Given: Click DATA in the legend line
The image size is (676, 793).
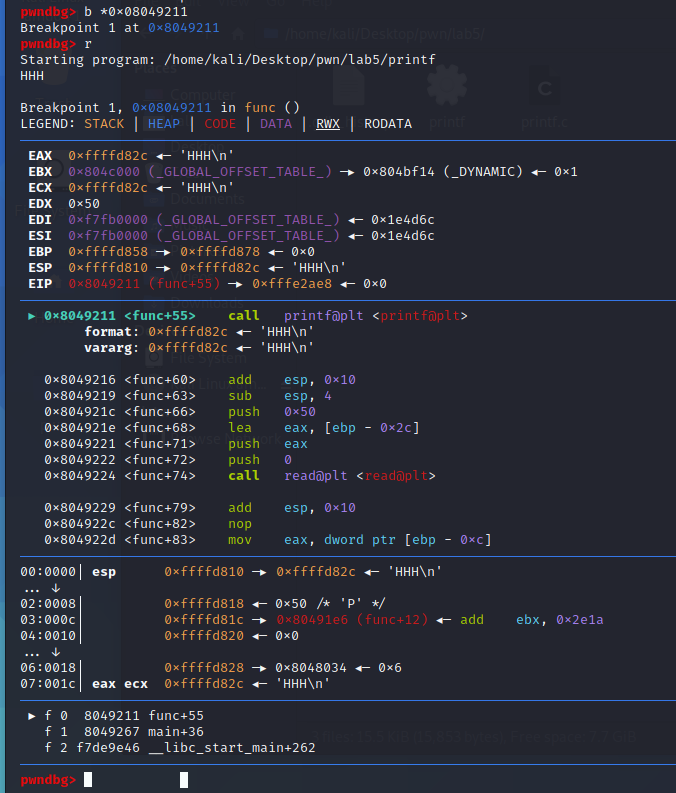Looking at the screenshot, I should [x=276, y=123].
